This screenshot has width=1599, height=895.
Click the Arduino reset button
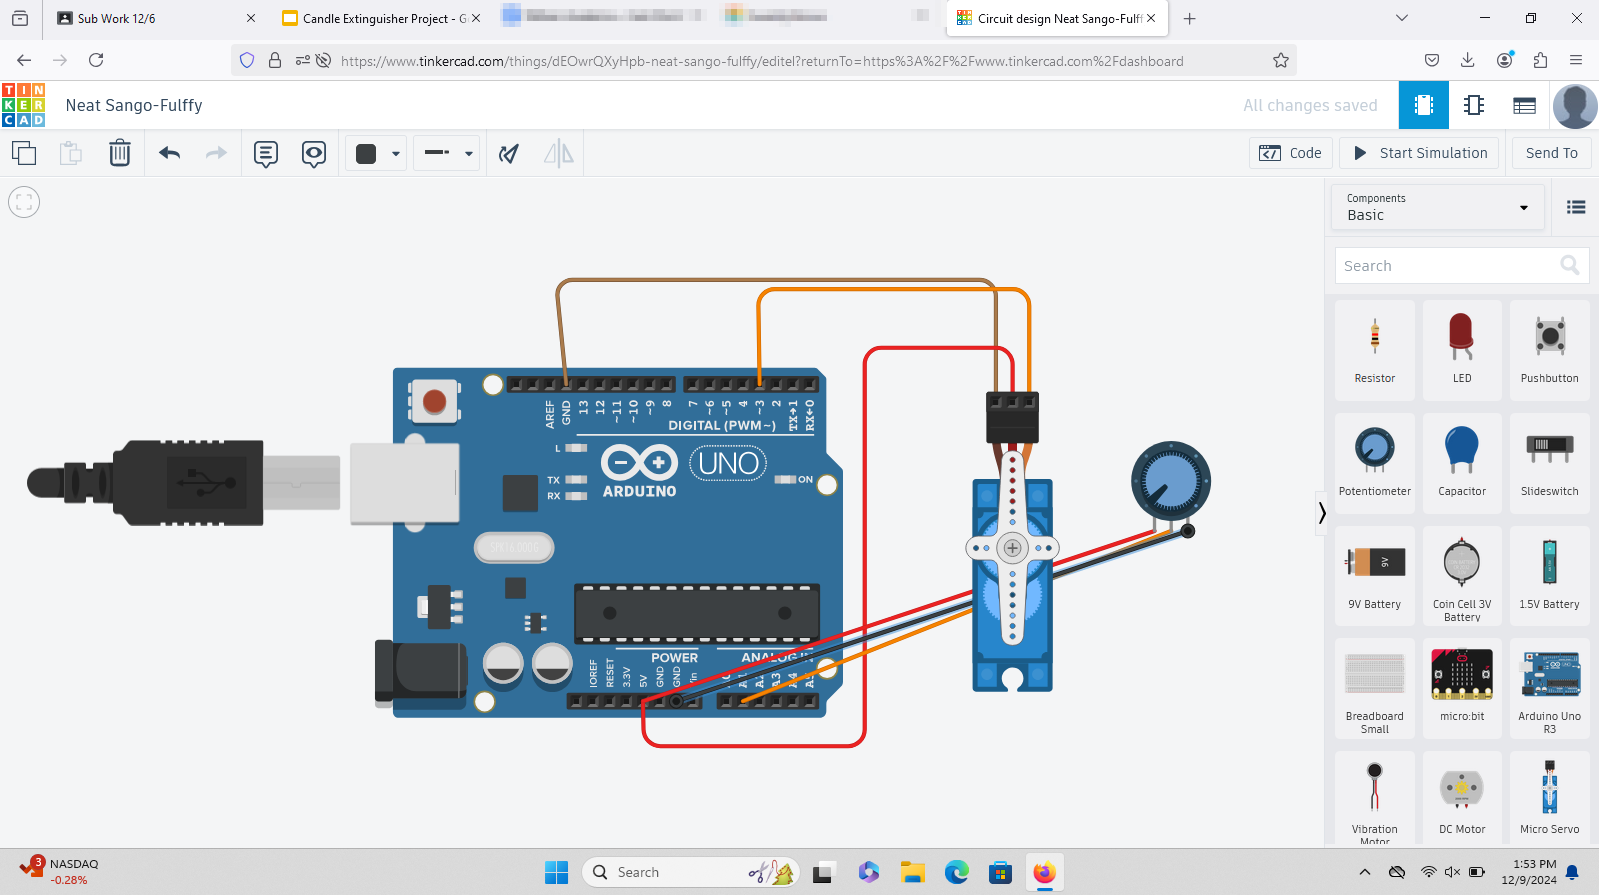[434, 402]
